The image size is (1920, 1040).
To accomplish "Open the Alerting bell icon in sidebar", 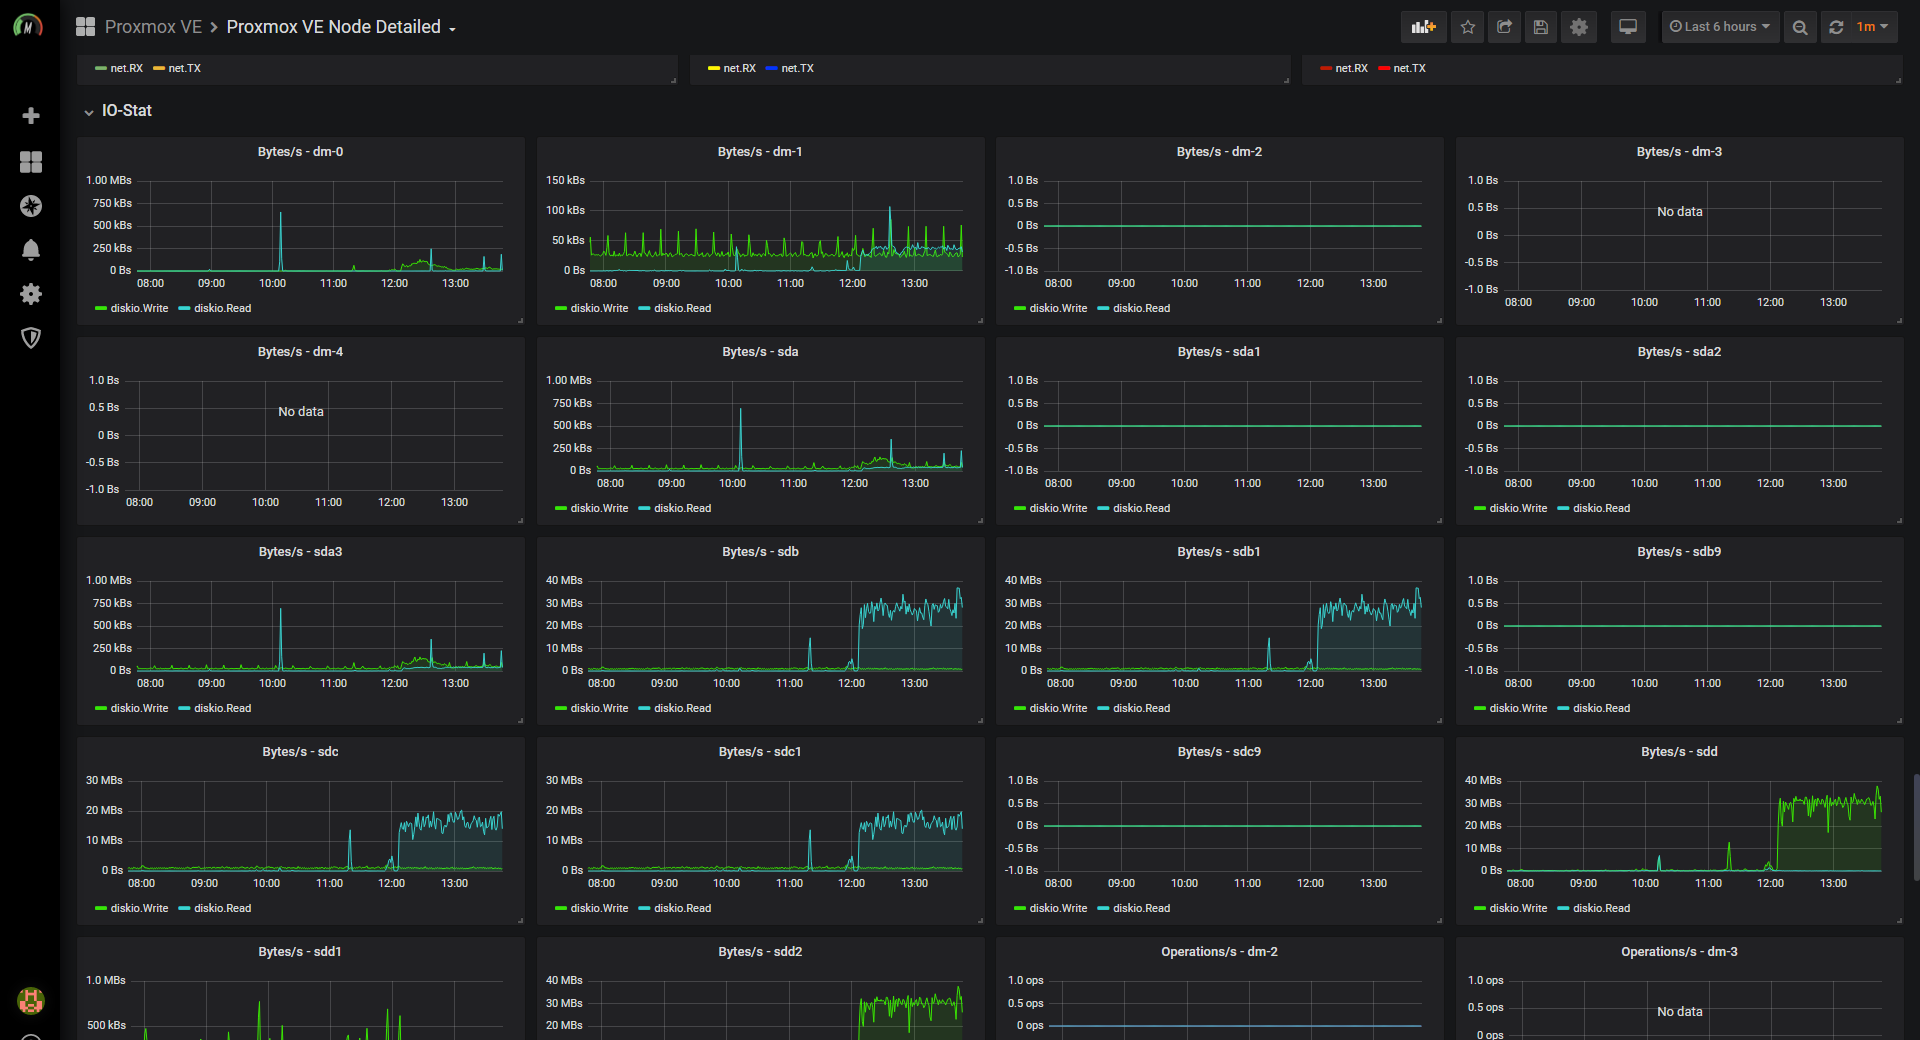I will point(31,250).
